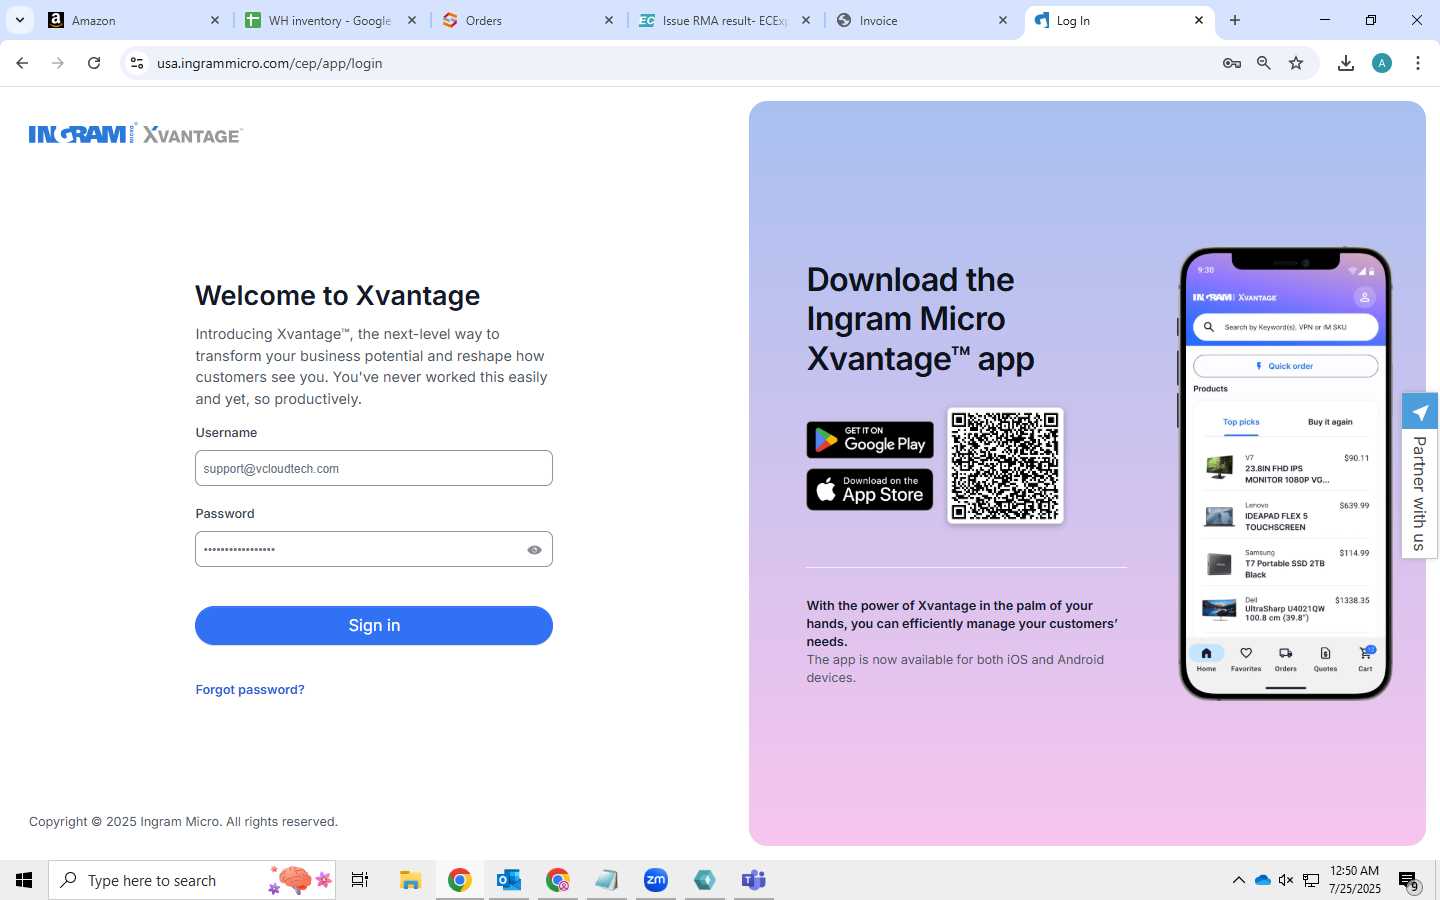Click the Sign in button
This screenshot has width=1440, height=900.
(374, 625)
